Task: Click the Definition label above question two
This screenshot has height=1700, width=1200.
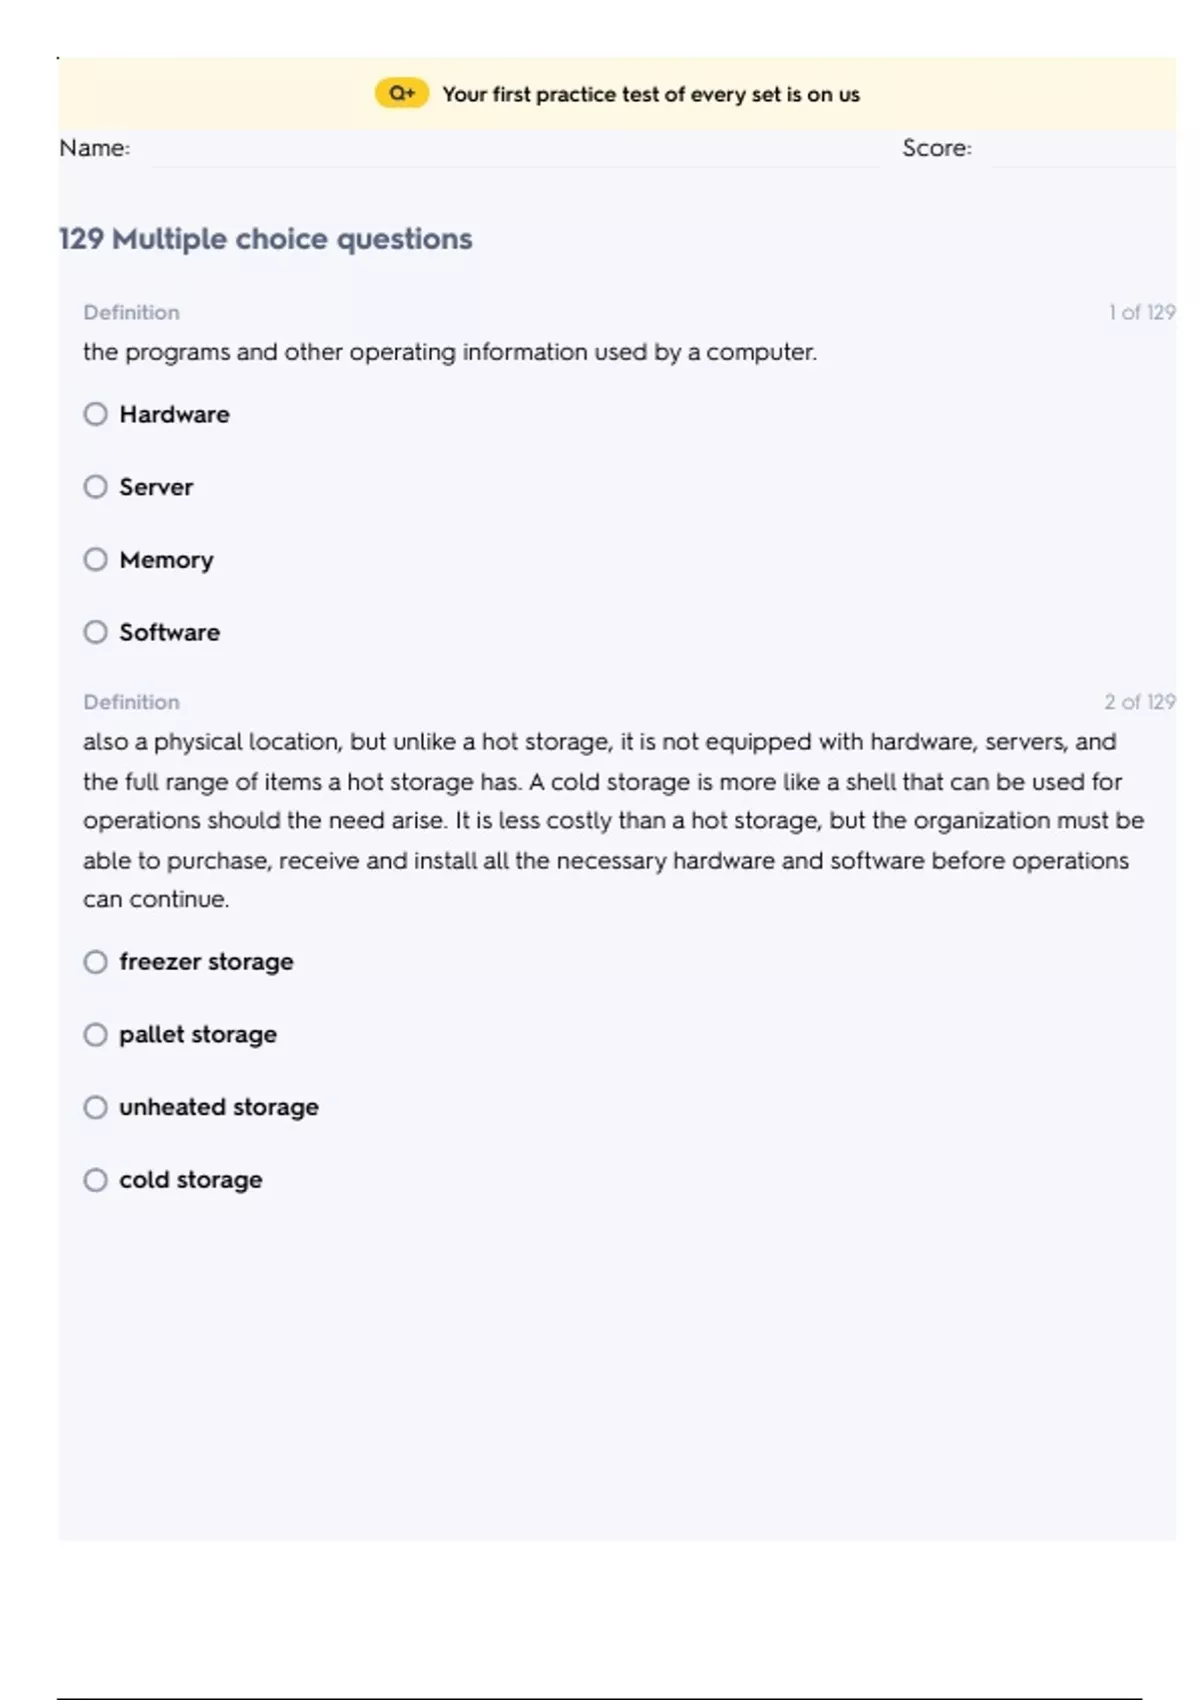Action: coord(131,702)
